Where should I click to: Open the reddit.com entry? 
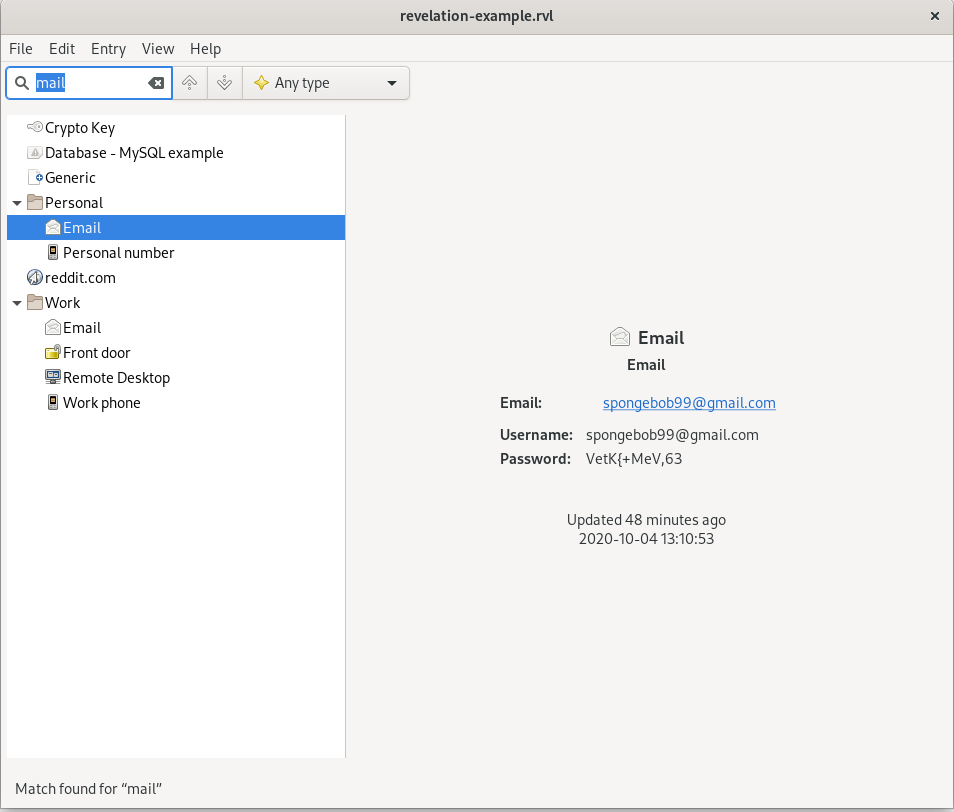tap(80, 278)
